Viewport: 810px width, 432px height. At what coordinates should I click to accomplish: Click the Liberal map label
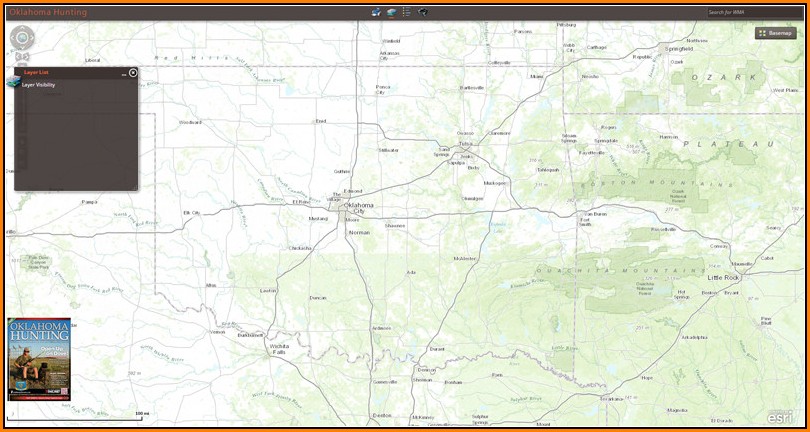[x=92, y=60]
